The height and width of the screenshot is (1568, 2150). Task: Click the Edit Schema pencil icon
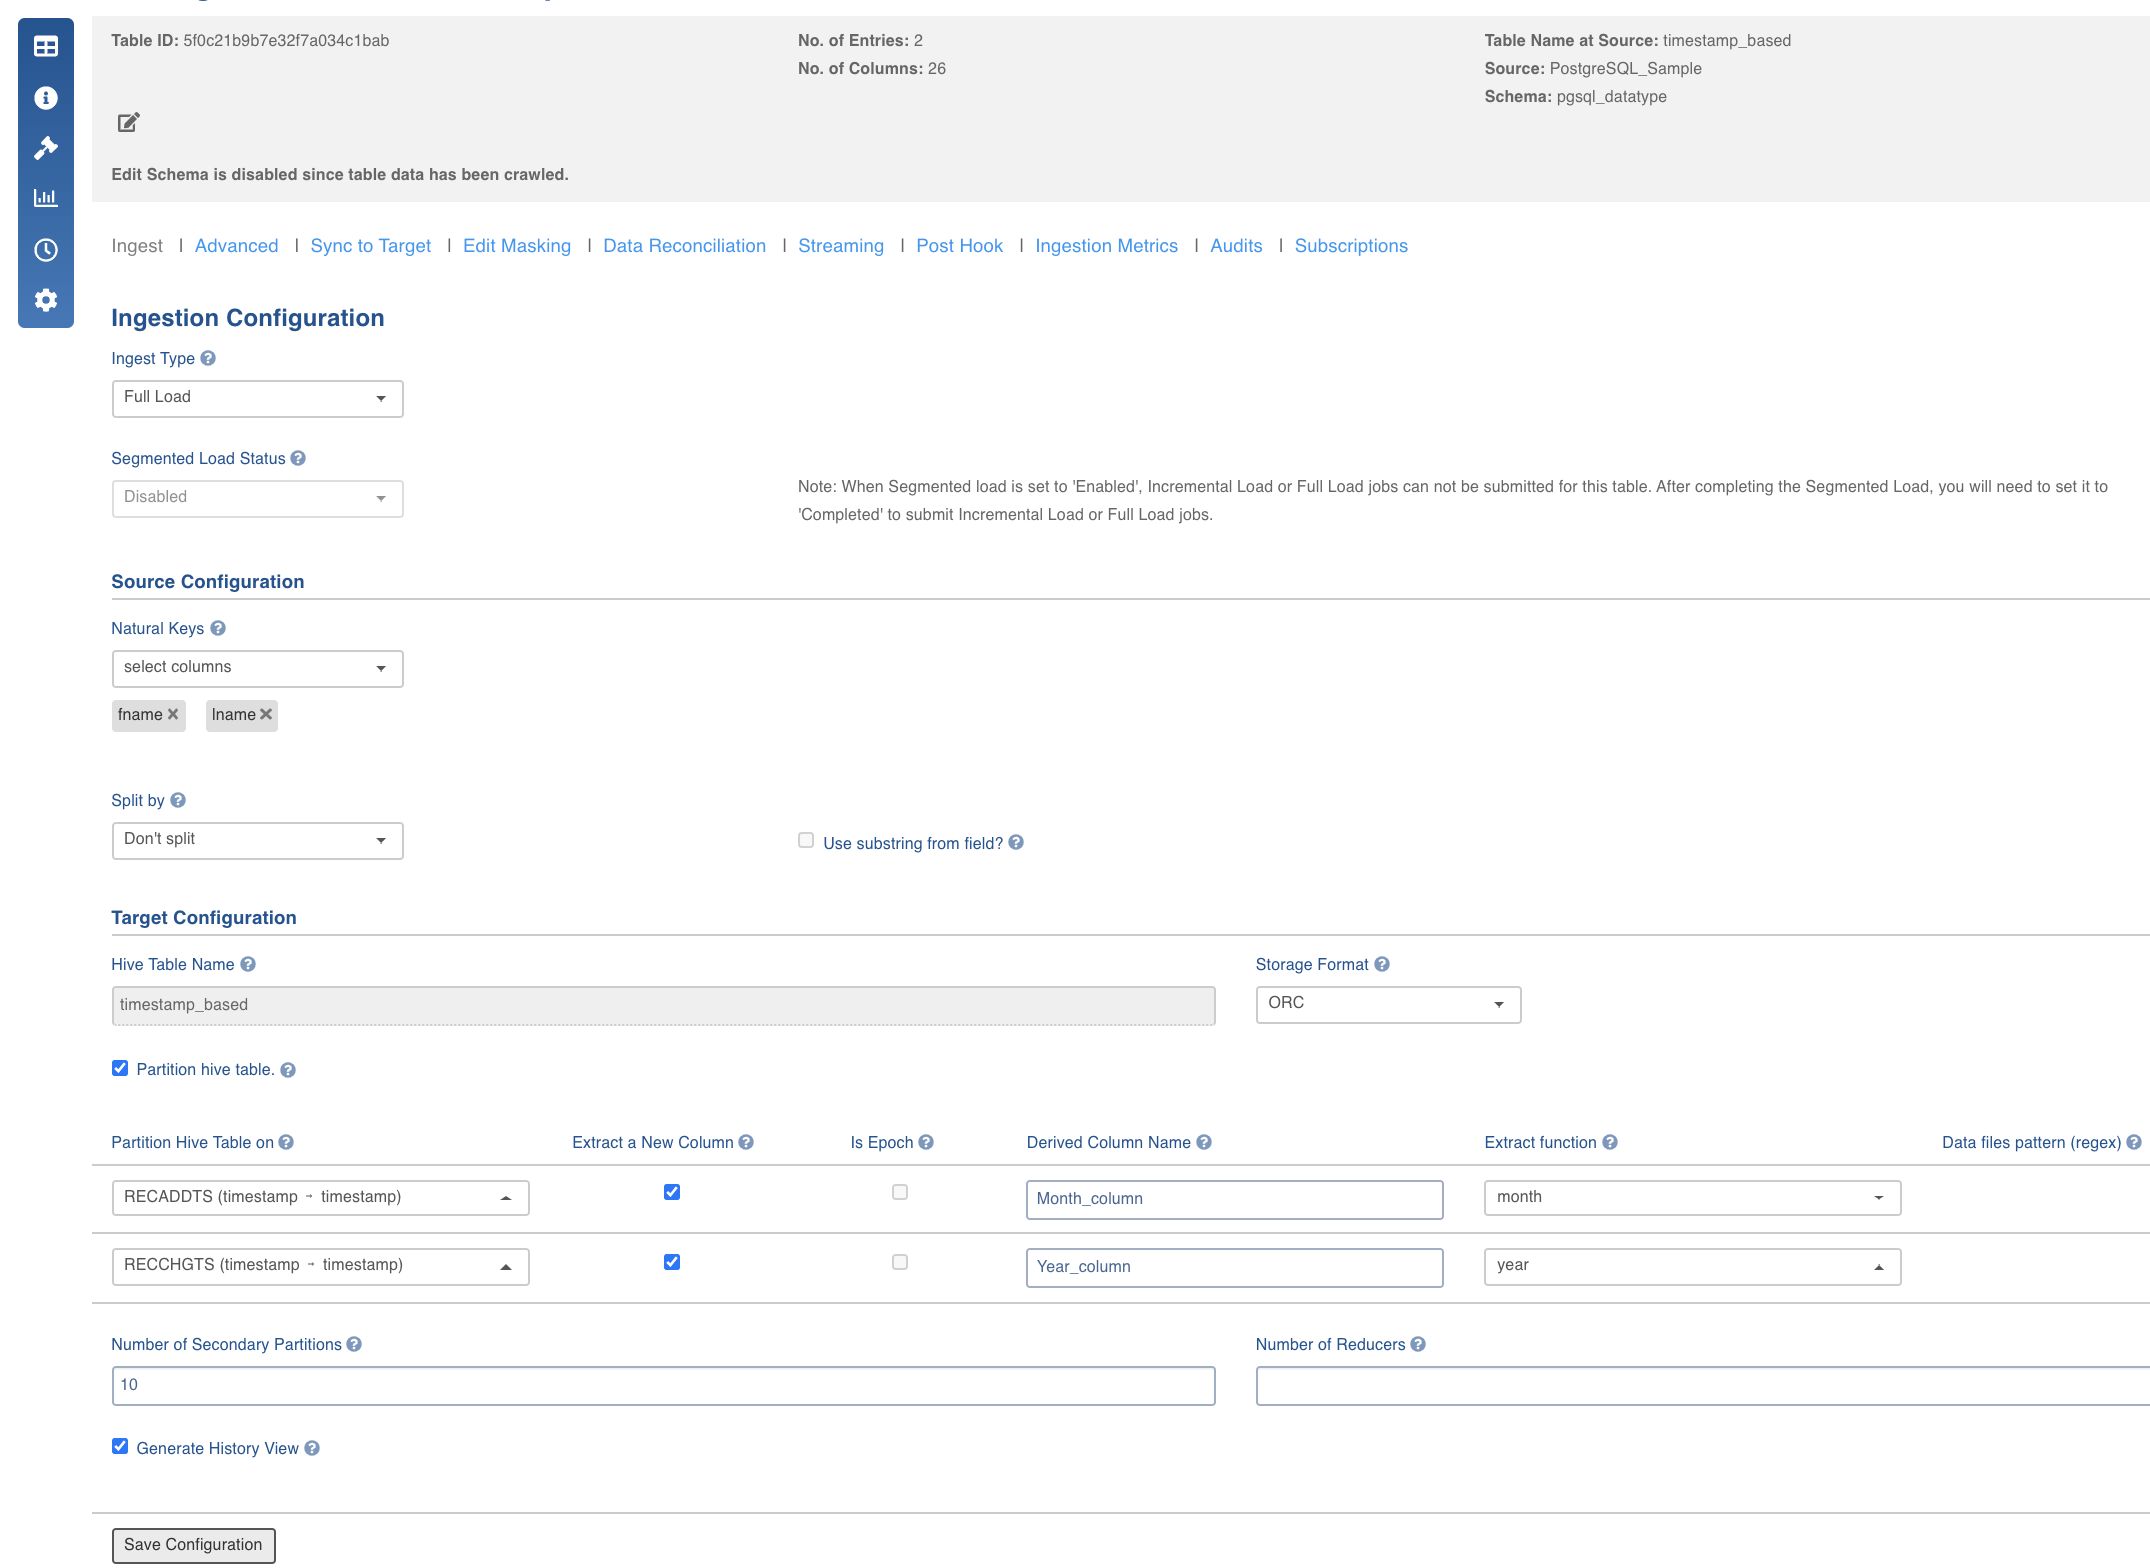pyautogui.click(x=129, y=123)
